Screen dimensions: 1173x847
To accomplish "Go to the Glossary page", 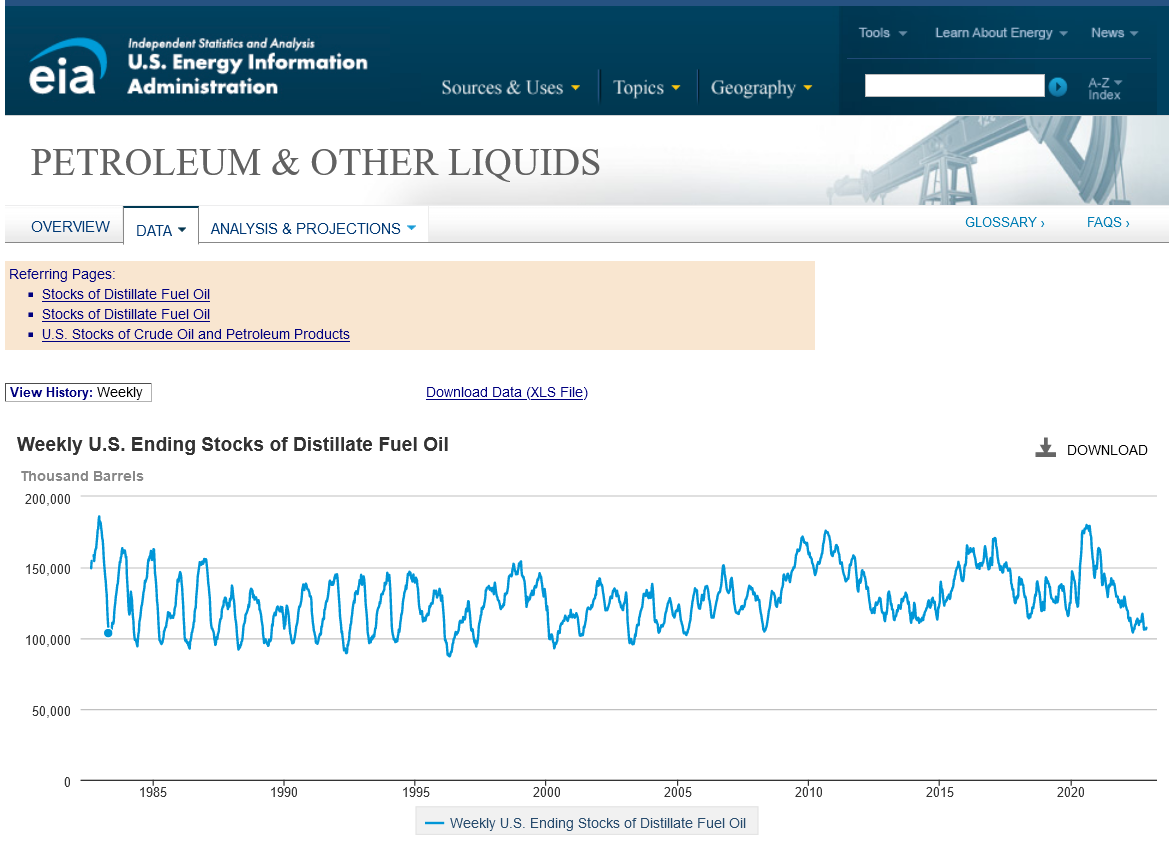I will coord(1004,222).
